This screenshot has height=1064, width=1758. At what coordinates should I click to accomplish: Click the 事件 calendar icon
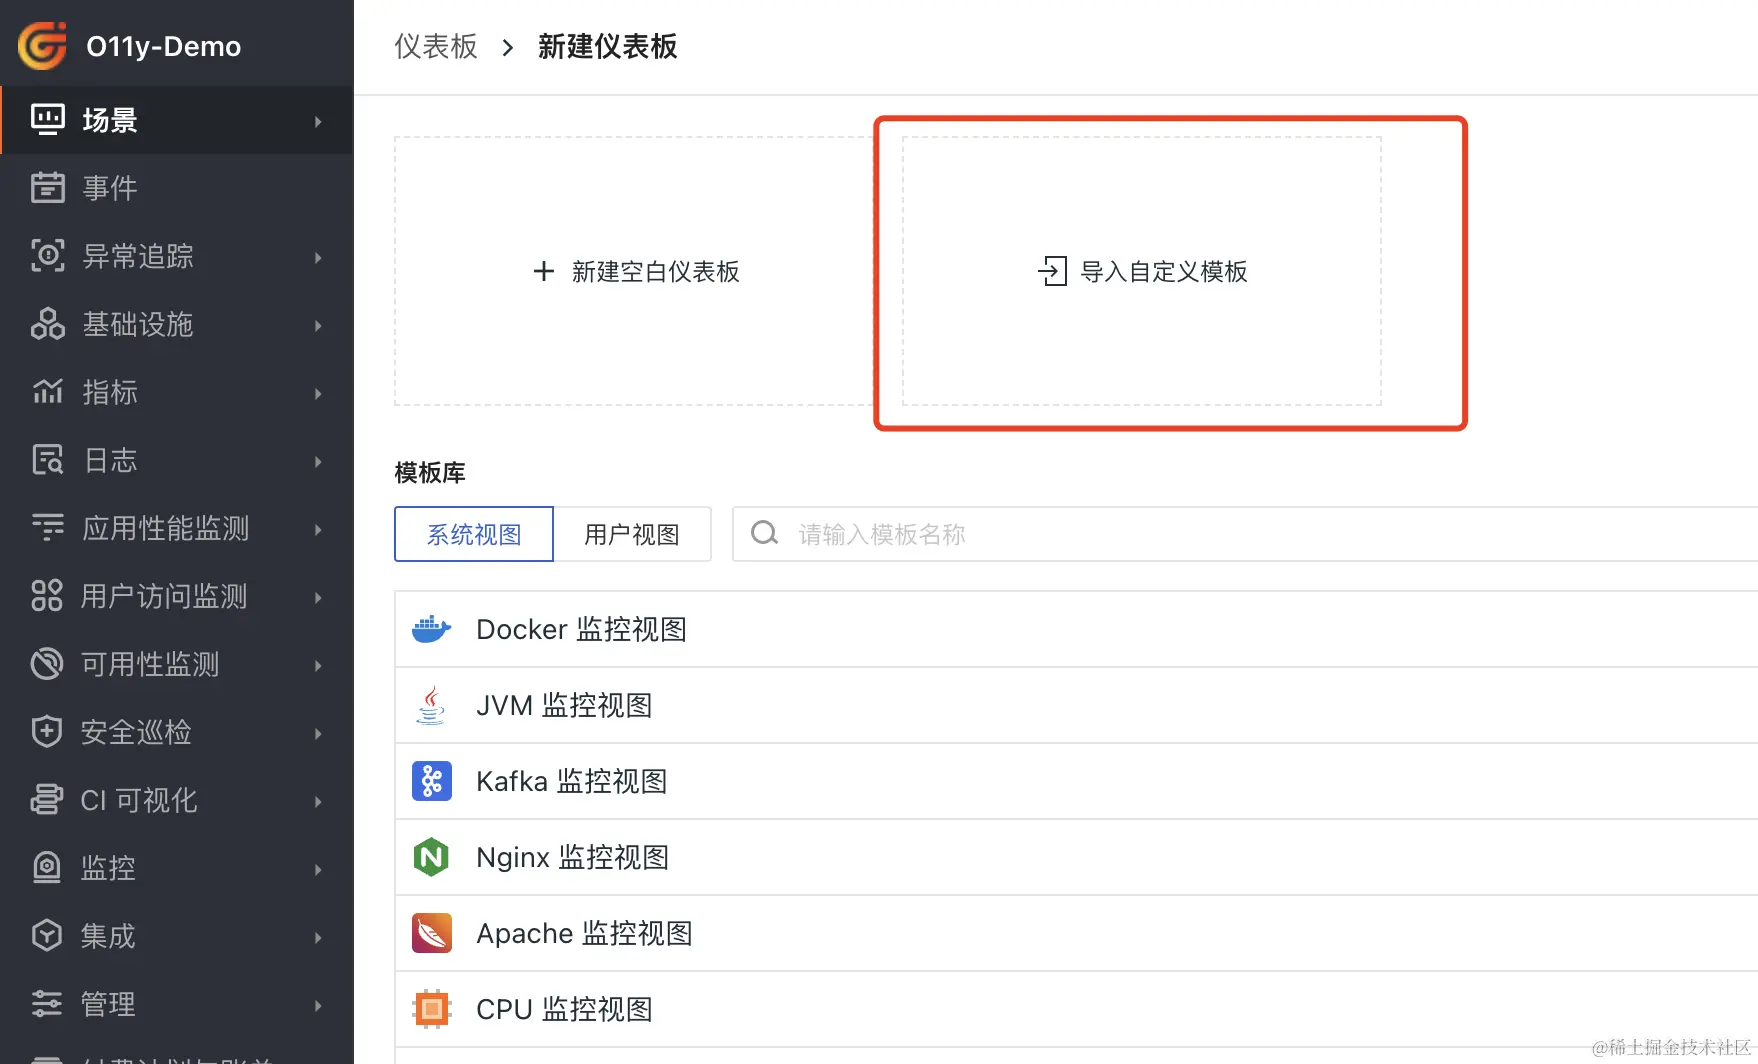48,188
